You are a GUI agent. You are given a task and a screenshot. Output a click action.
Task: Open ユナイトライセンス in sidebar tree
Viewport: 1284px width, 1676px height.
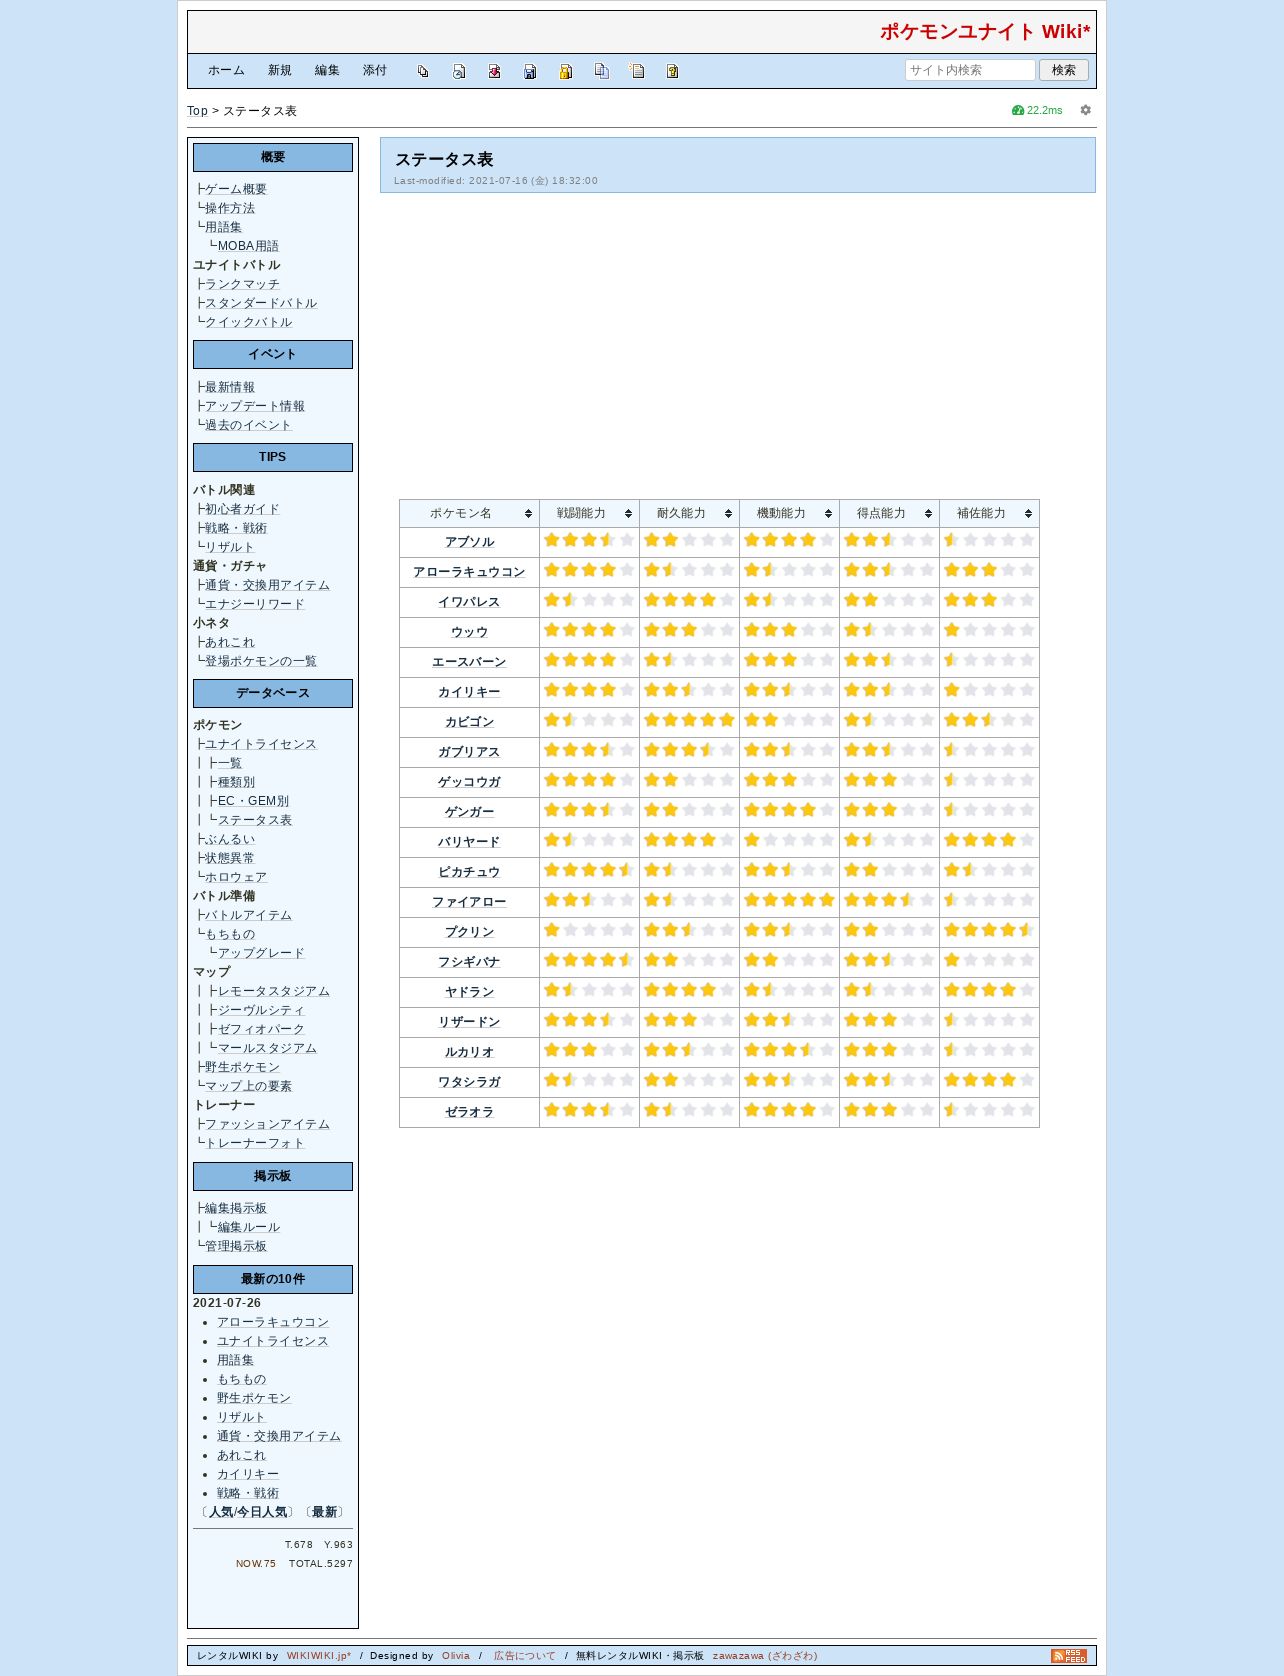(x=261, y=744)
